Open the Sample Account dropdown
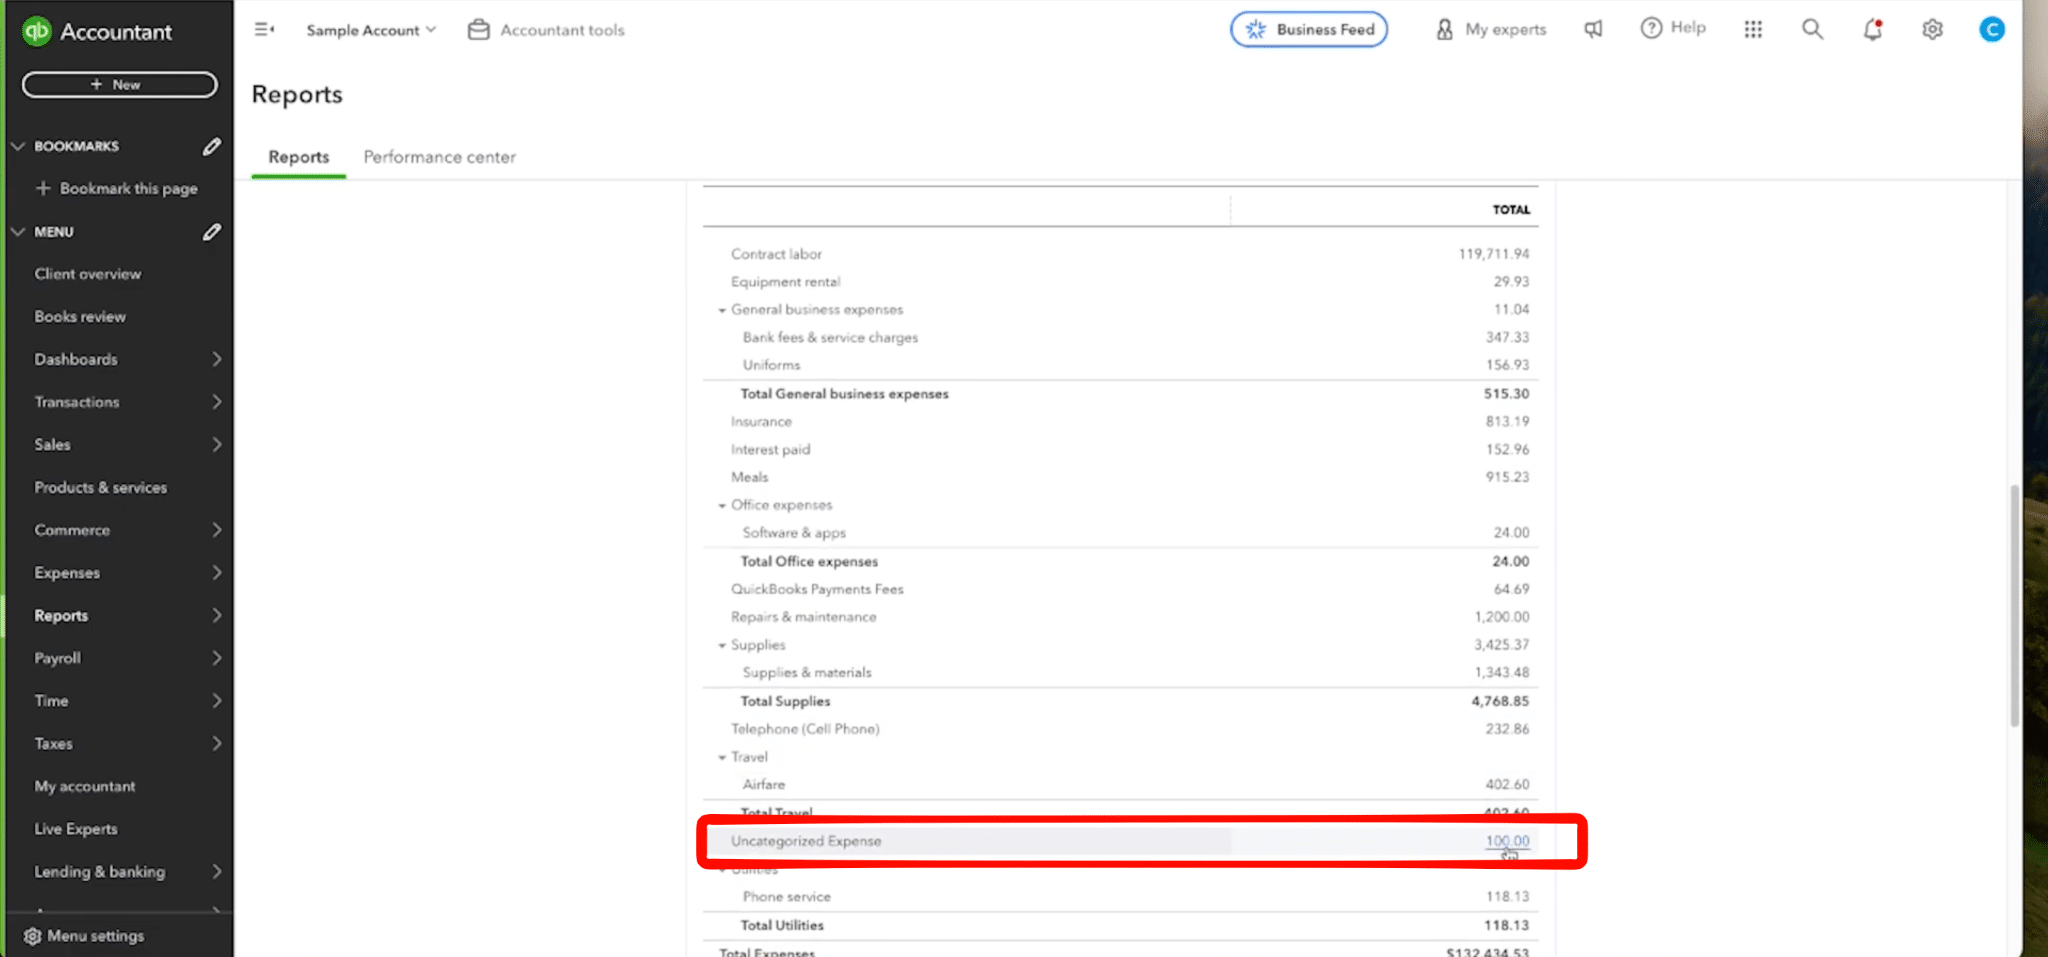The width and height of the screenshot is (2048, 957). pos(371,30)
